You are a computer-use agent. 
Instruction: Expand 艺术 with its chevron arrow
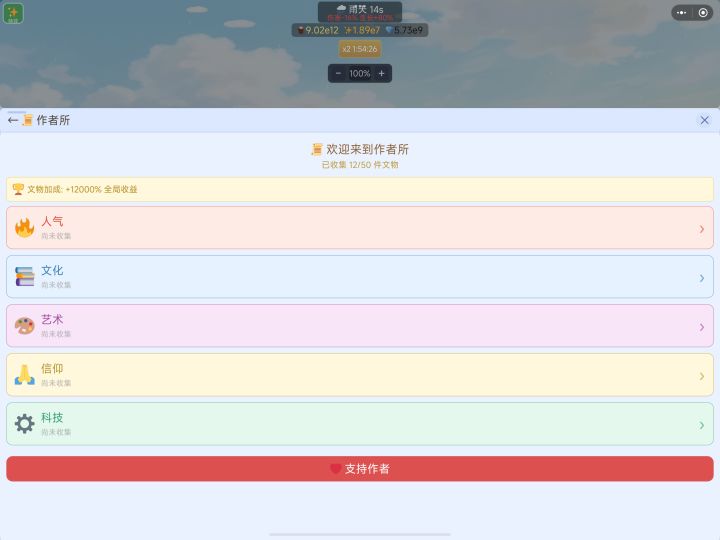click(x=702, y=327)
